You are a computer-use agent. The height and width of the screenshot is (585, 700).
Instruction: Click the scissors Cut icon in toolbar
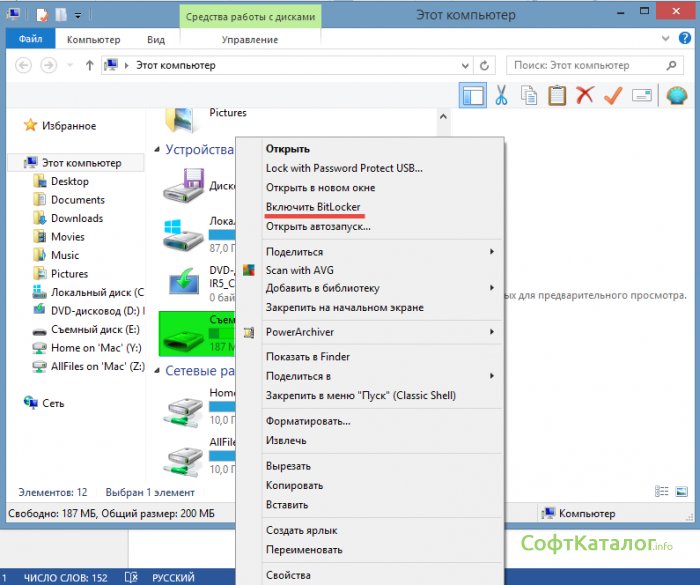(502, 96)
